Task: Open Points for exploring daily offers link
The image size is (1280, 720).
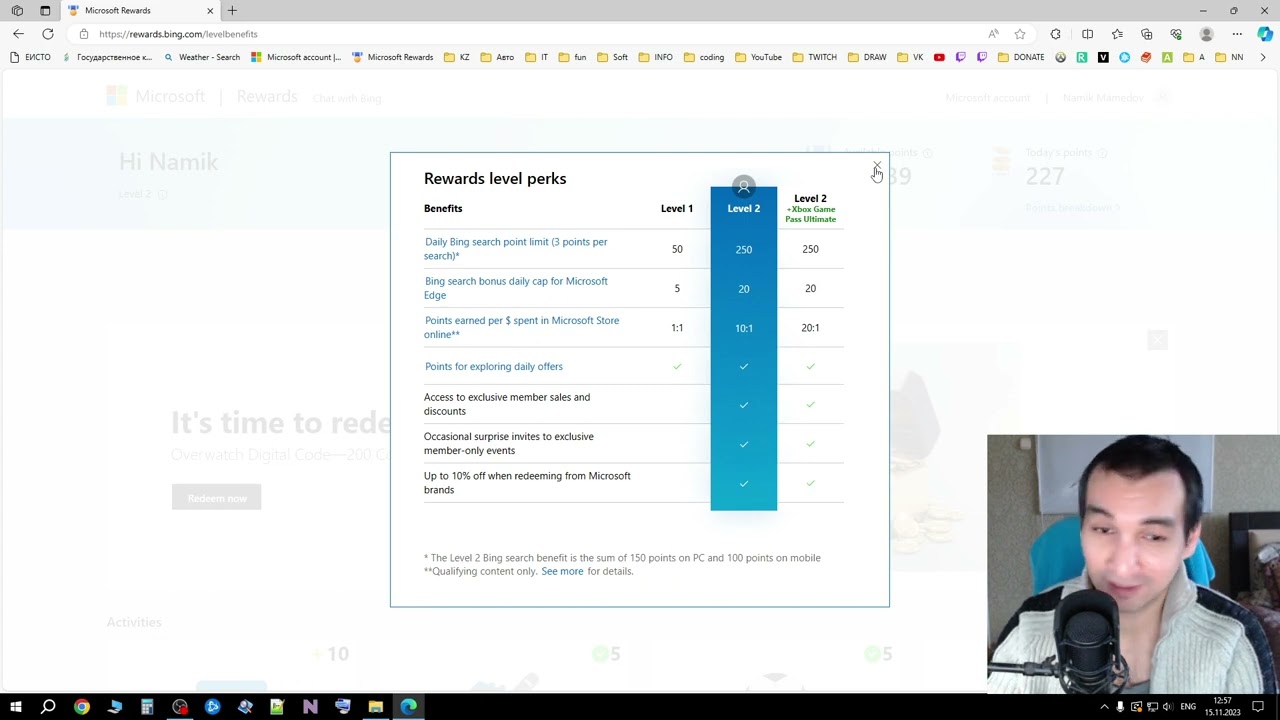Action: pos(494,367)
